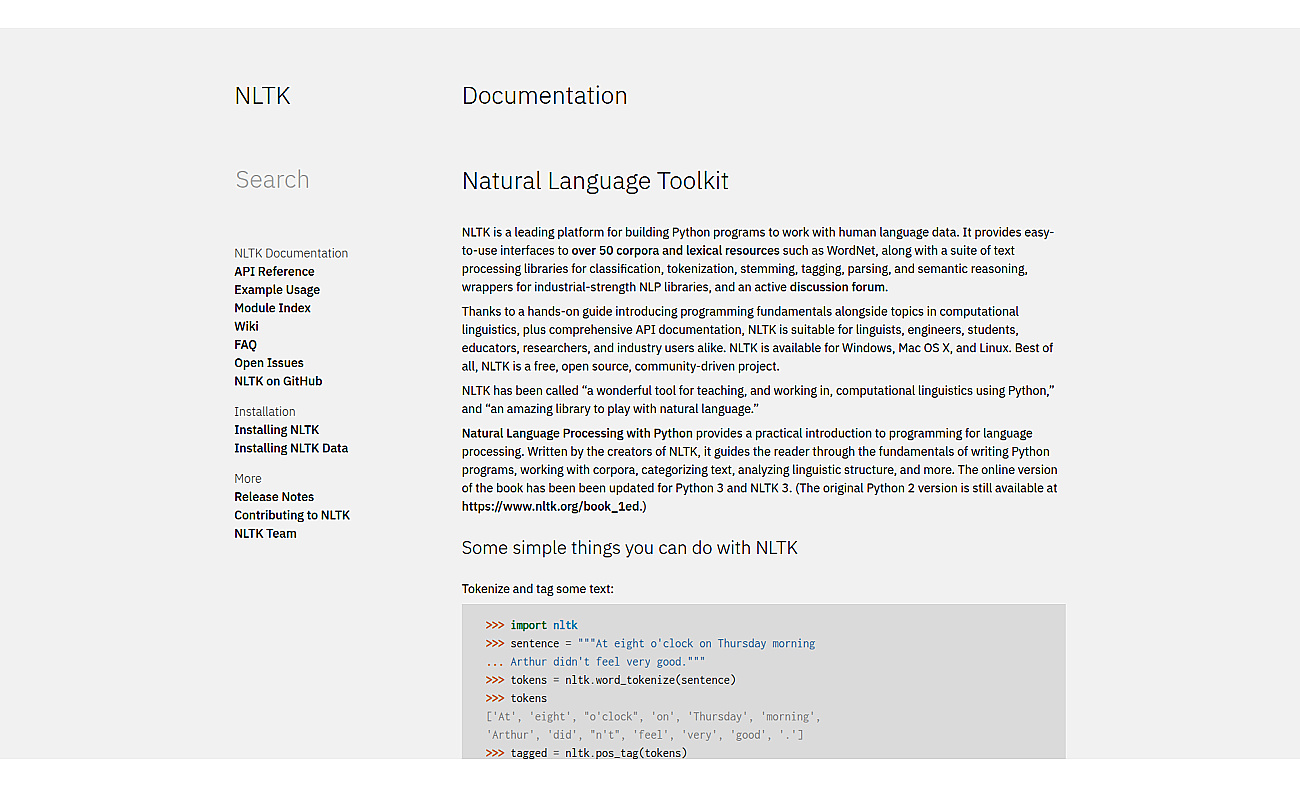Click the Documentation header title
Screen dimensions: 1300x788
click(544, 96)
